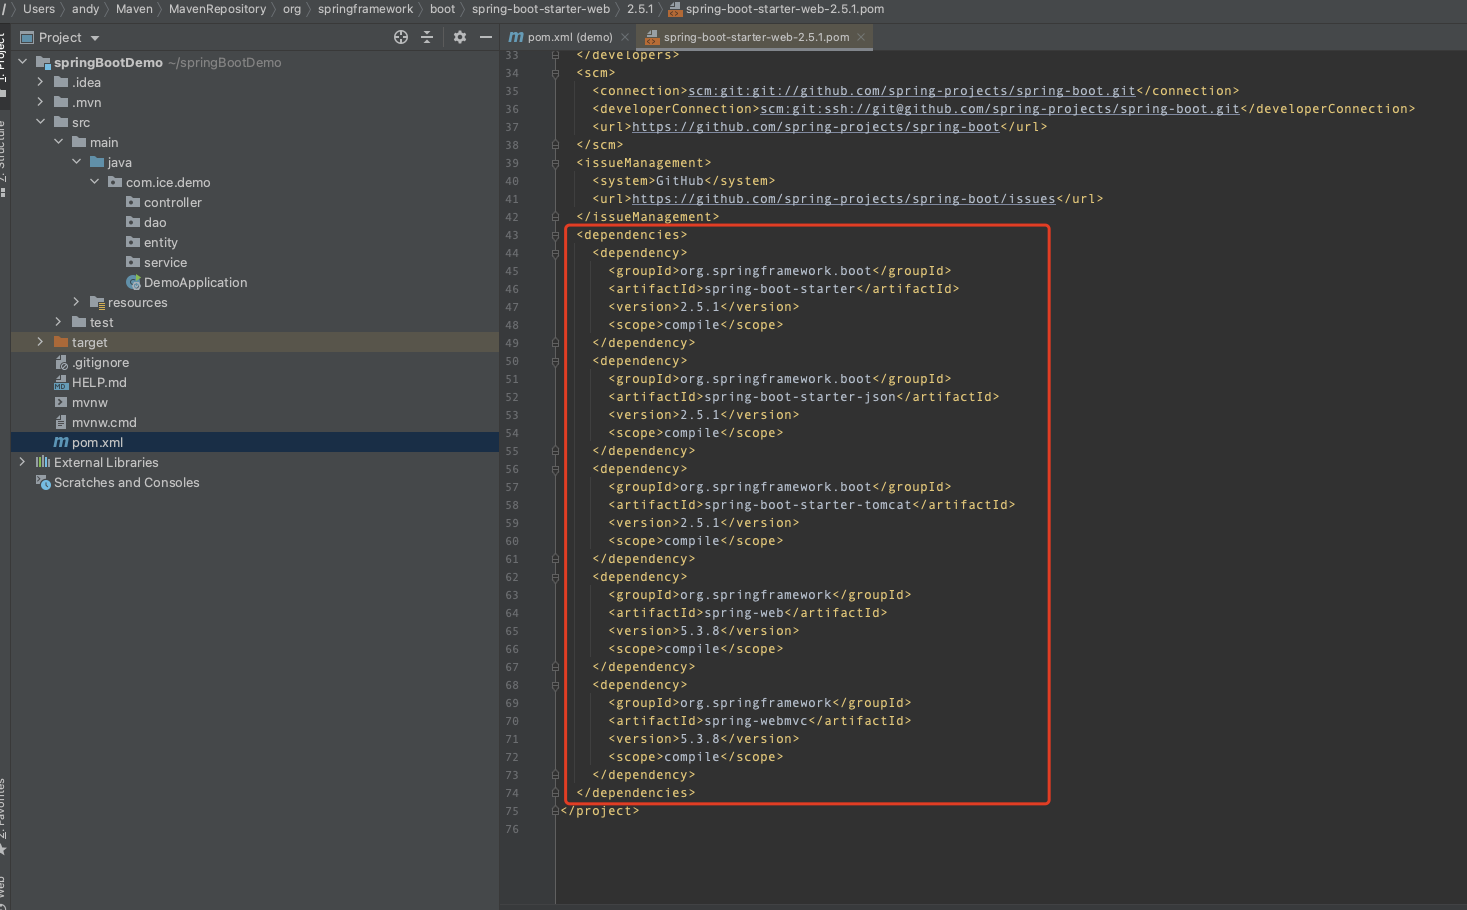The image size is (1467, 910).
Task: Click the developerConnection ssh link
Action: point(1000,109)
